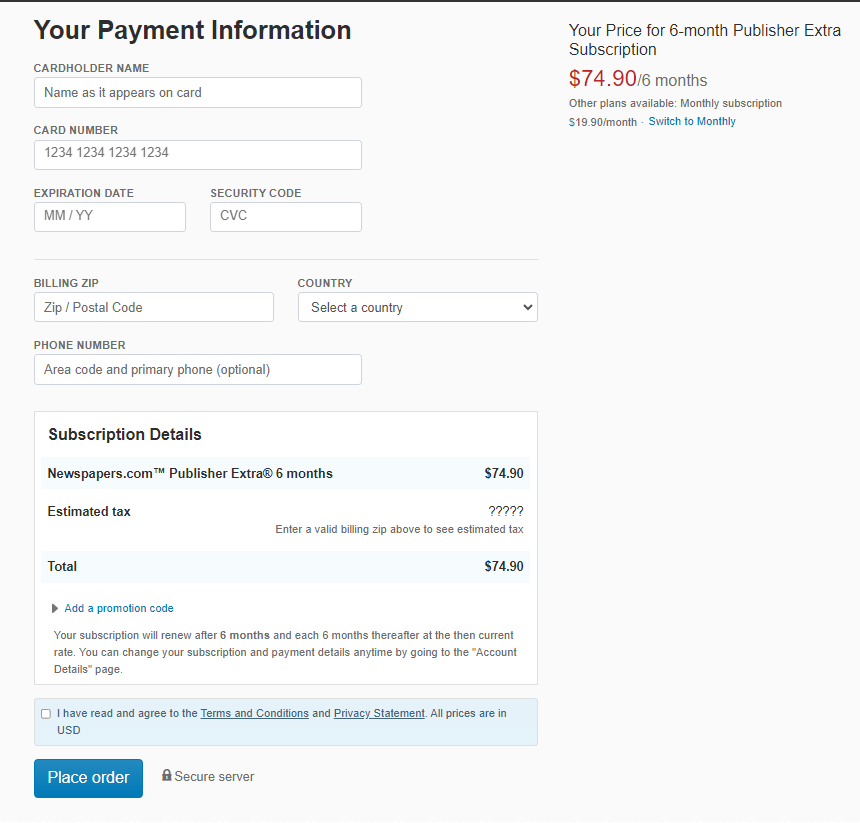The width and height of the screenshot is (860, 823).
Task: Check the Terms and Conditions agreement box
Action: point(46,713)
